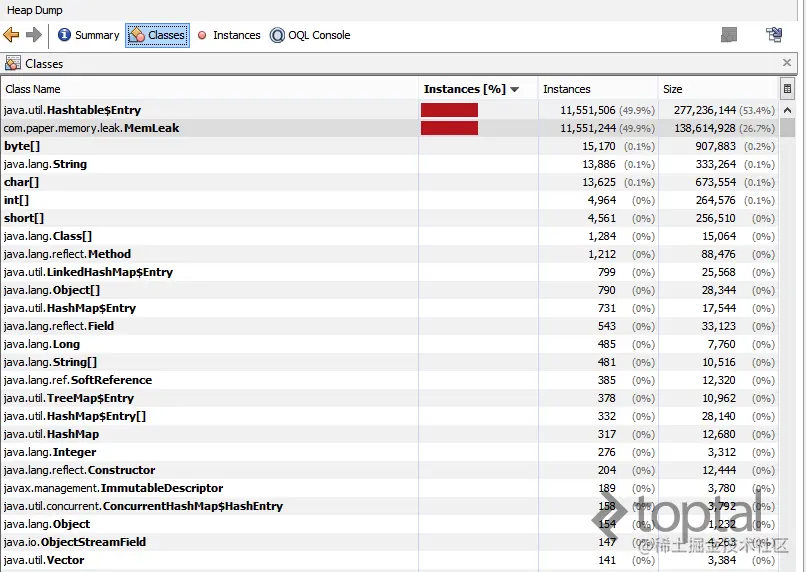This screenshot has height=572, width=806.
Task: Select the java.lang.Class[] row
Action: point(390,236)
